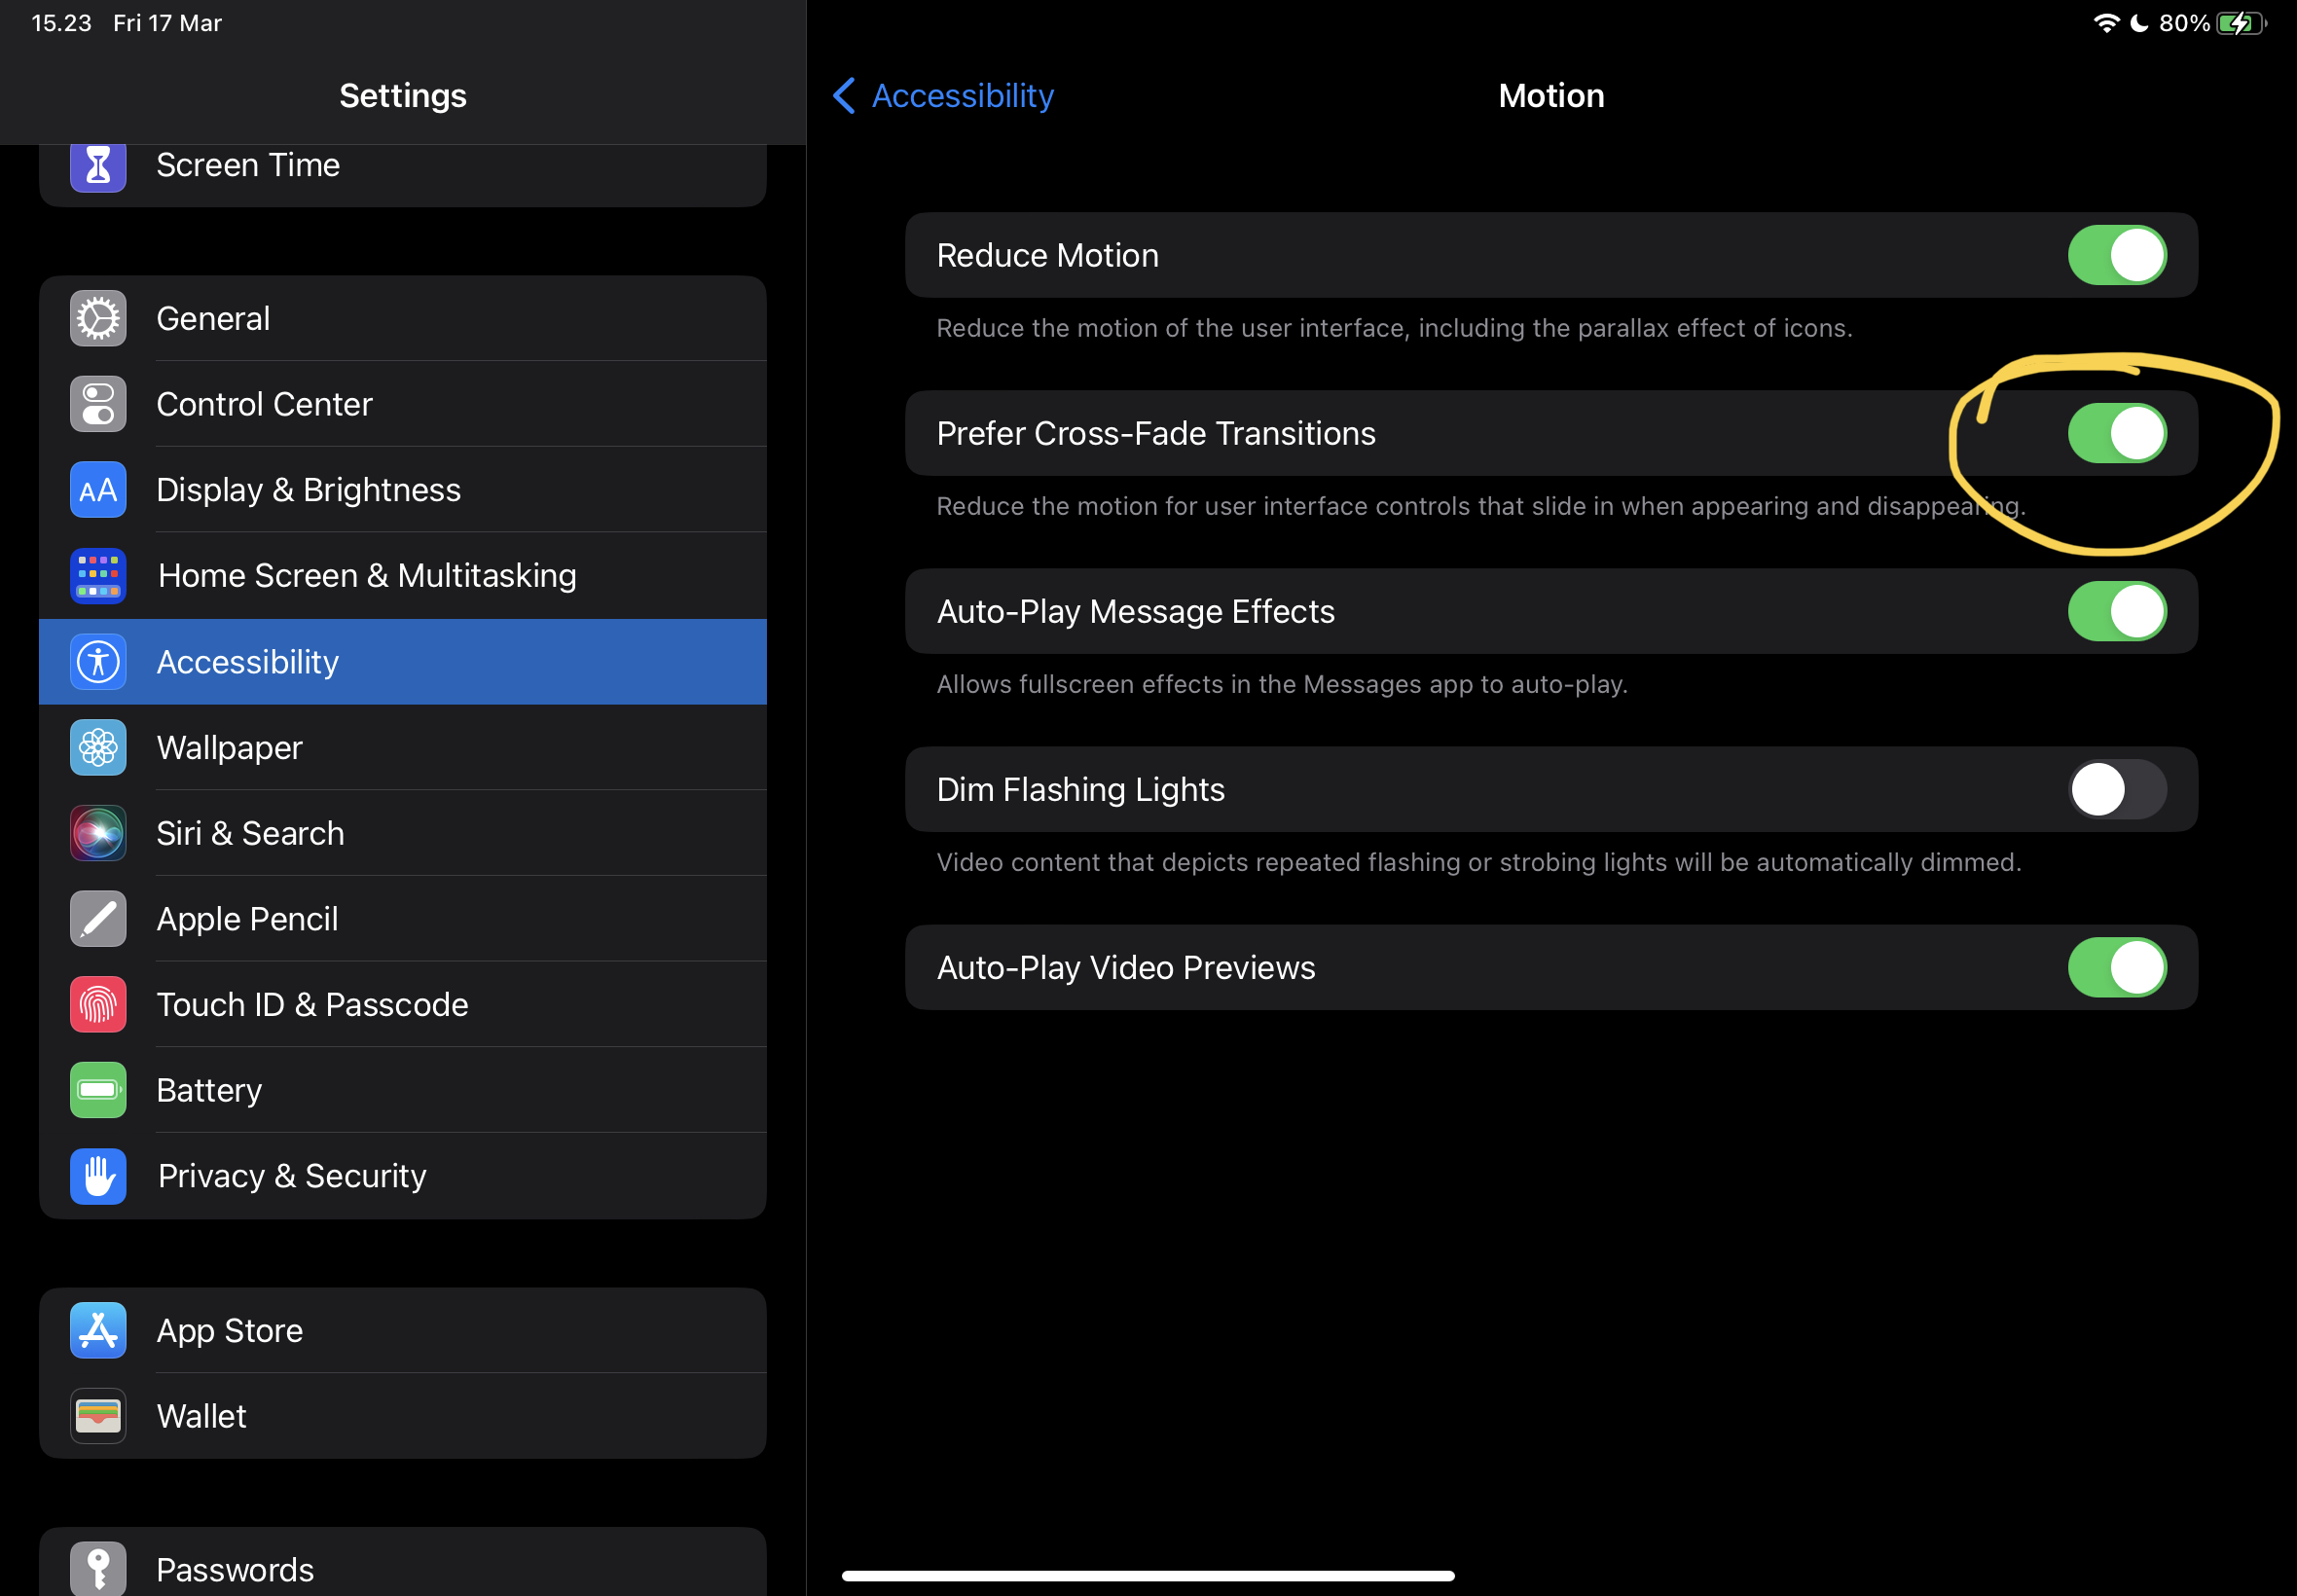Toggle Auto-Play Message Effects switch
This screenshot has width=2297, height=1596.
(x=2116, y=612)
